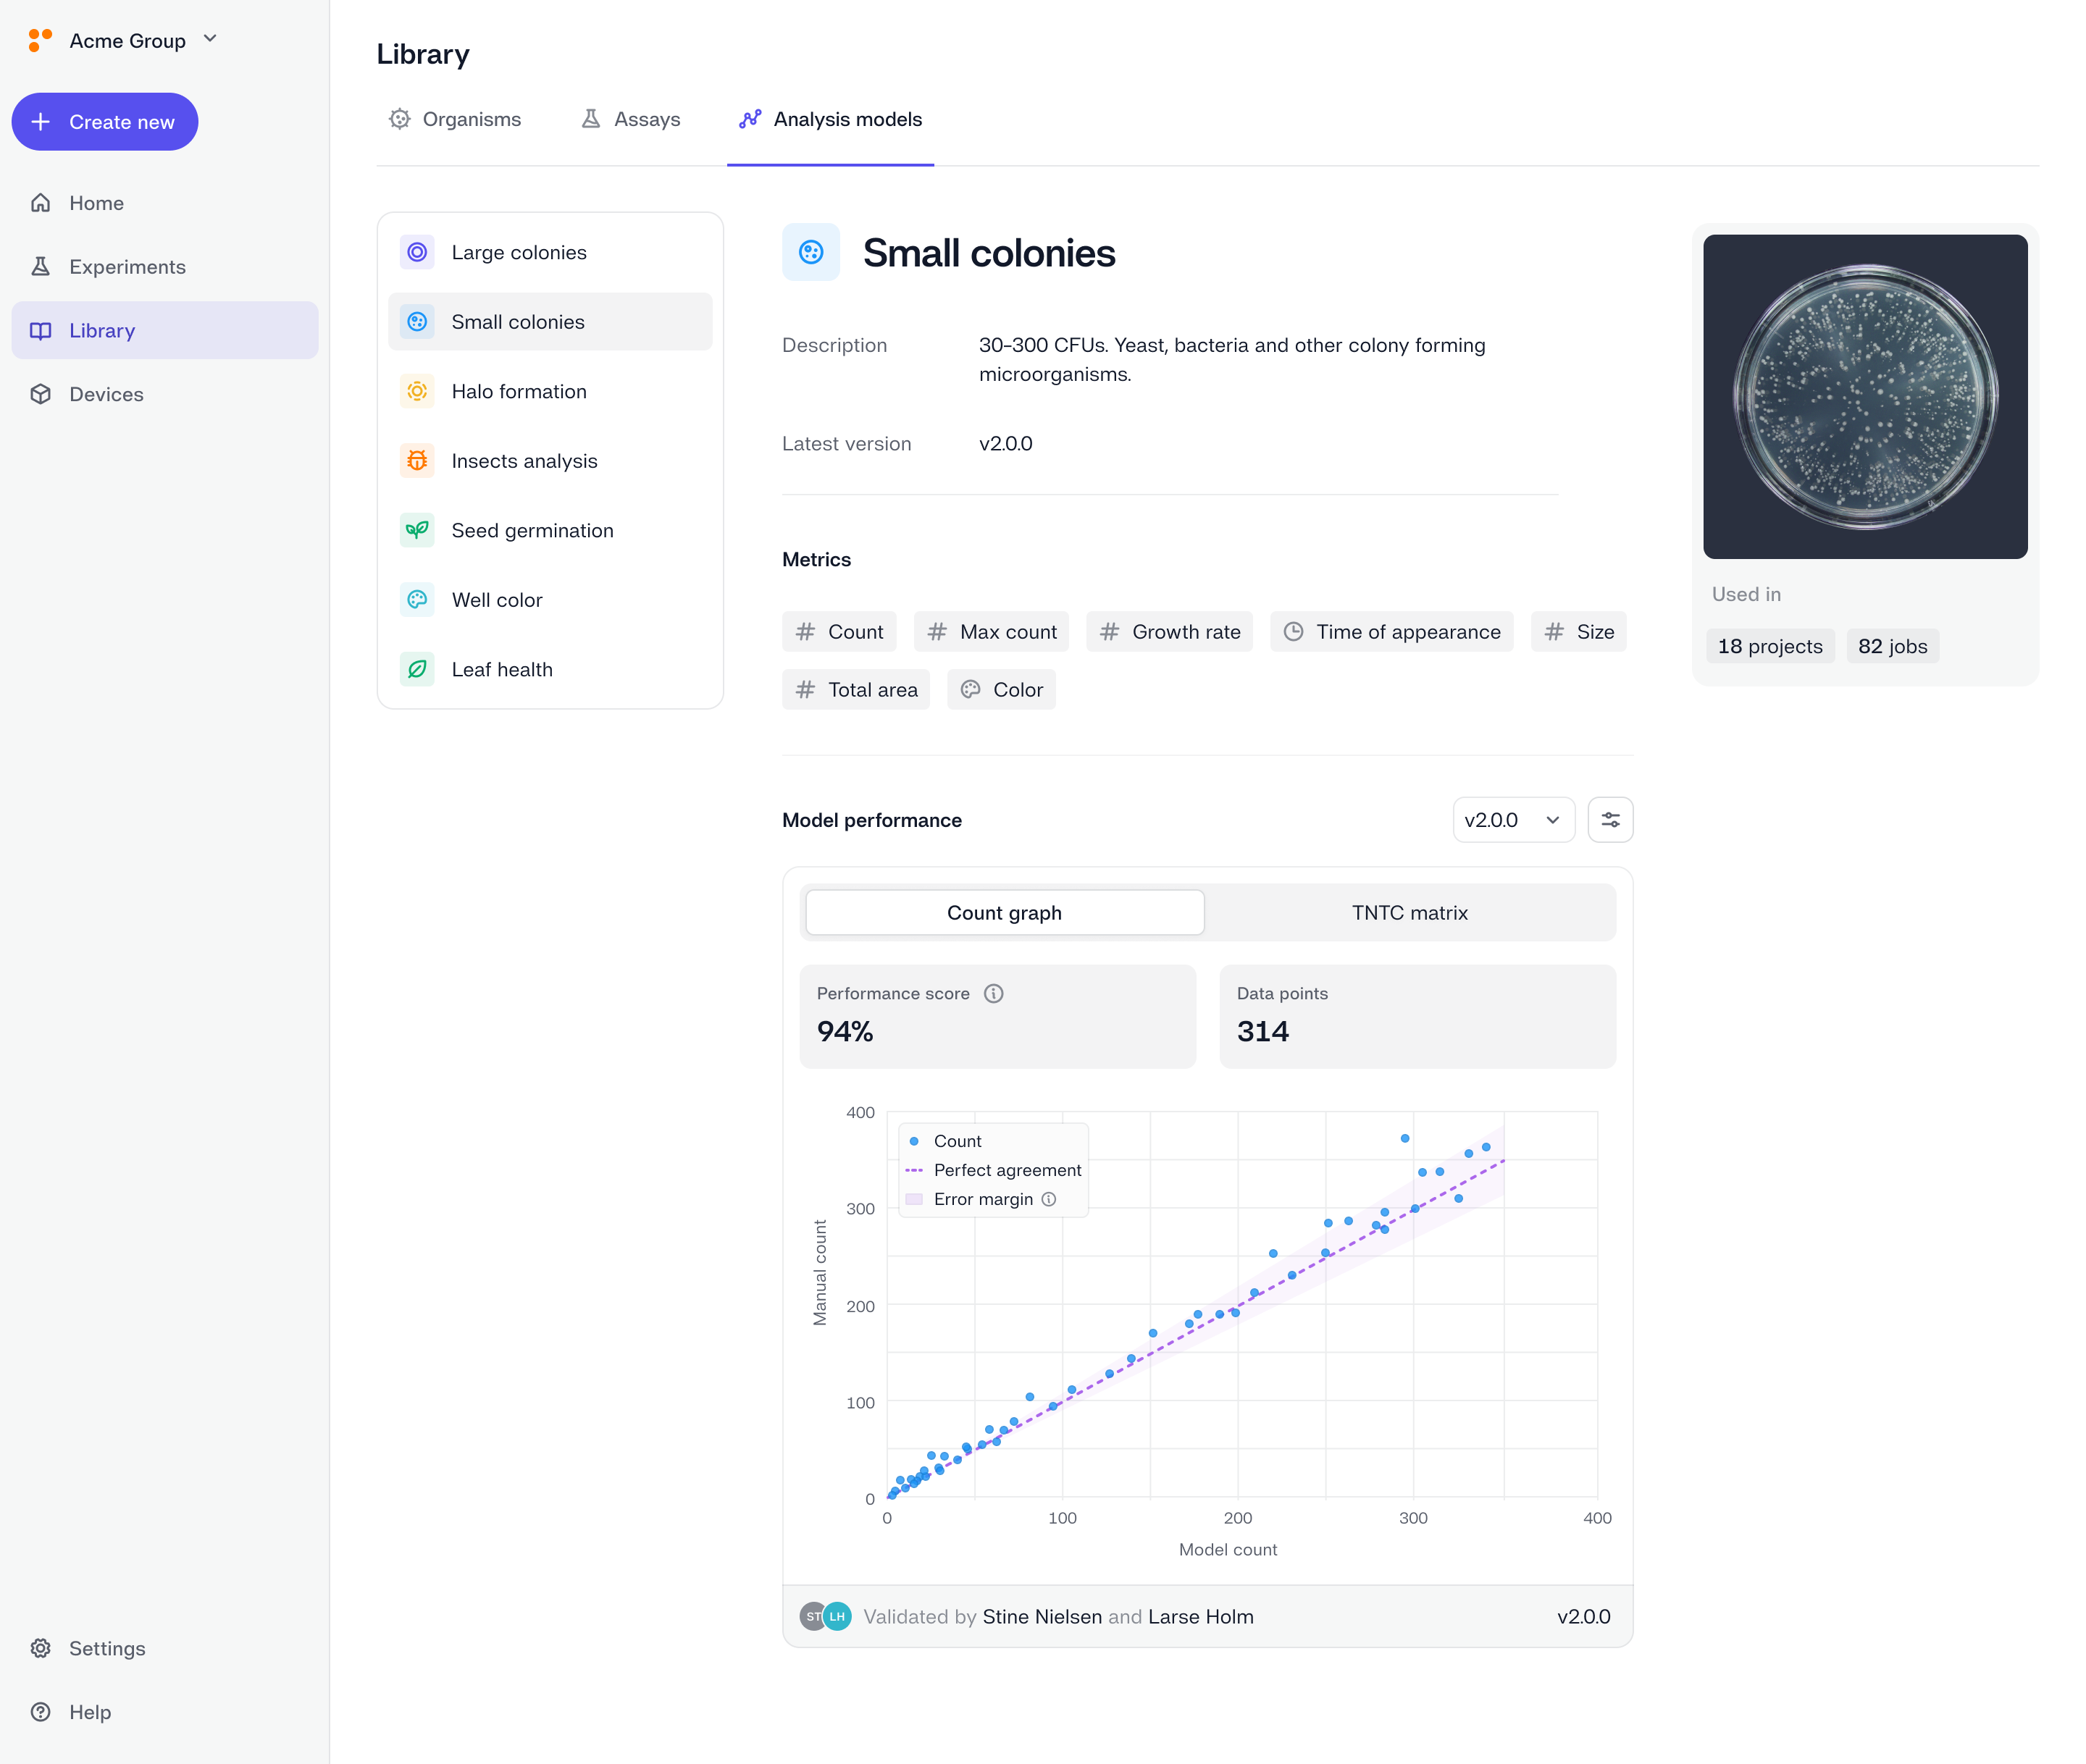Viewport: 2086px width, 1764px height.
Task: Expand the Acme Group workspace chevron
Action: pos(210,39)
